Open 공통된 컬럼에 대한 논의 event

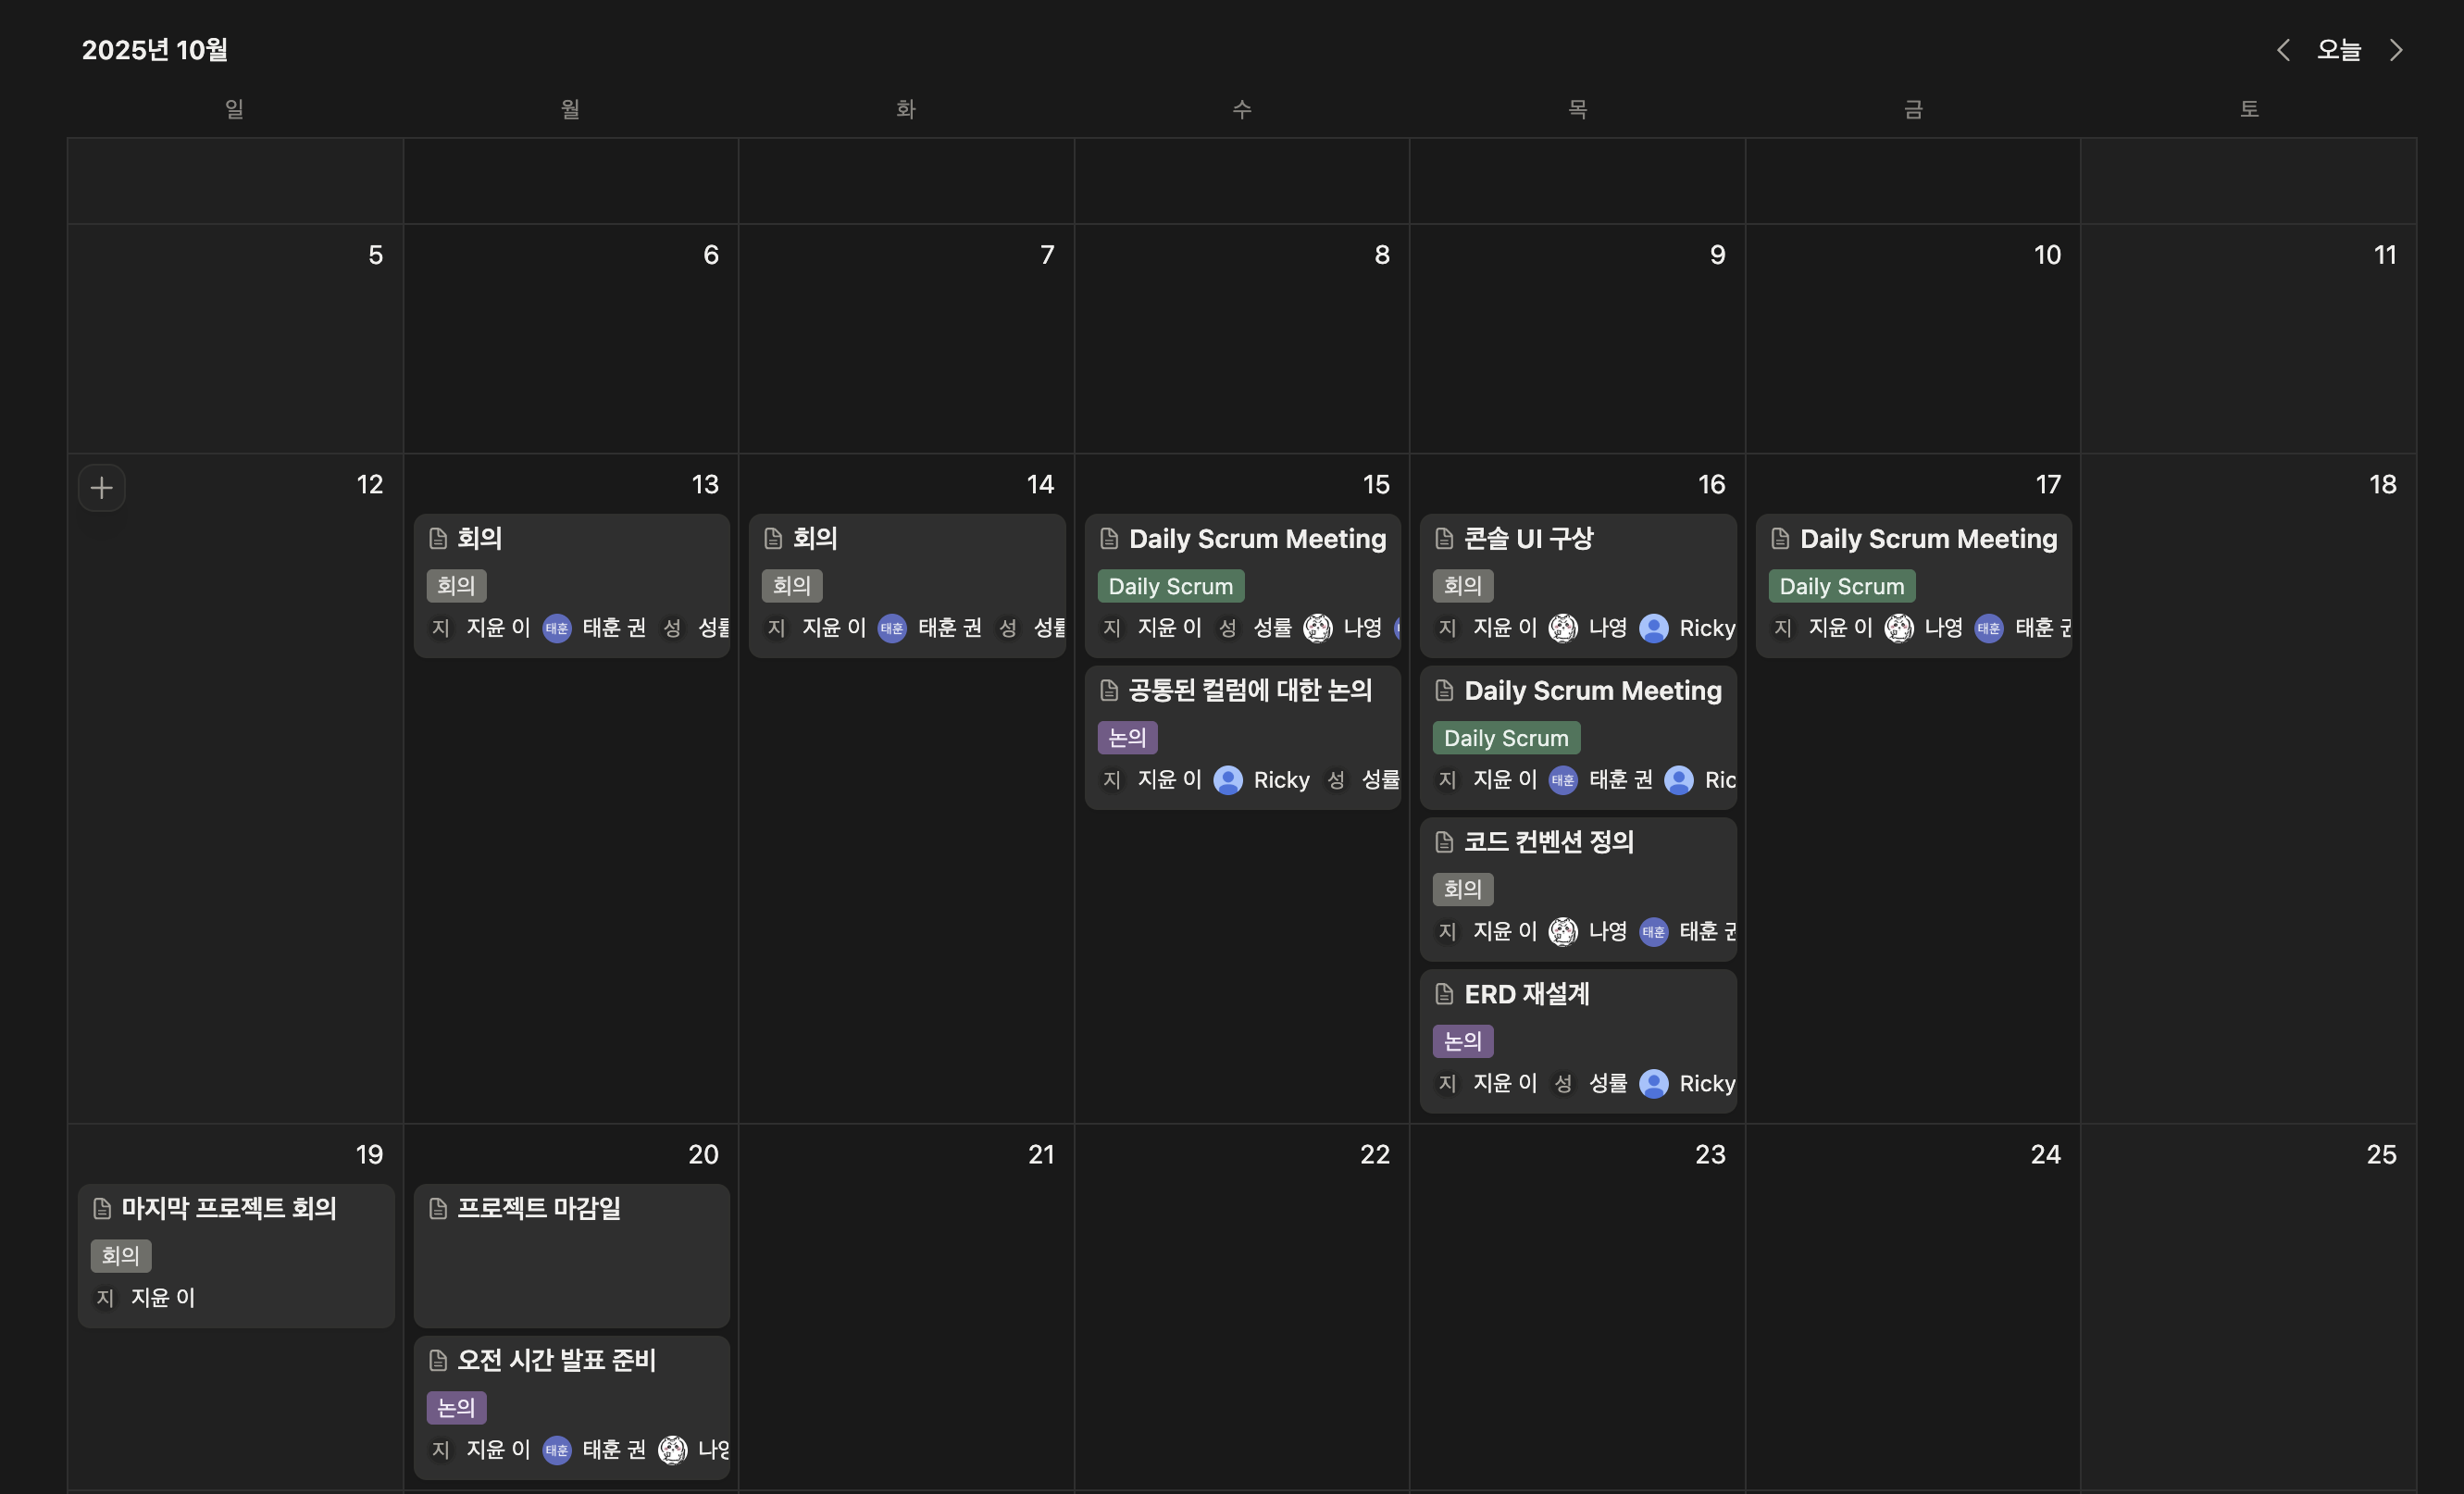1250,690
